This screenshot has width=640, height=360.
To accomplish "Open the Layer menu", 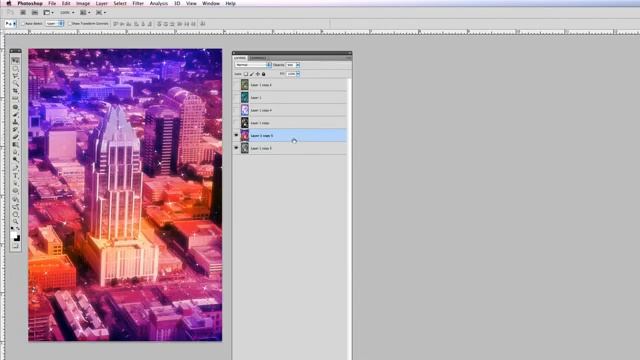I will pos(102,3).
